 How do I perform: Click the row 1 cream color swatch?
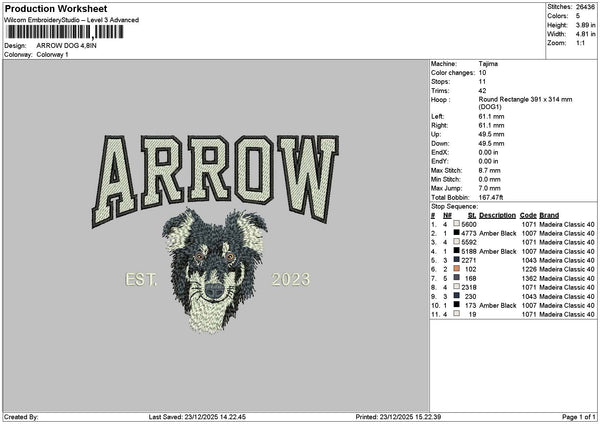pyautogui.click(x=457, y=223)
